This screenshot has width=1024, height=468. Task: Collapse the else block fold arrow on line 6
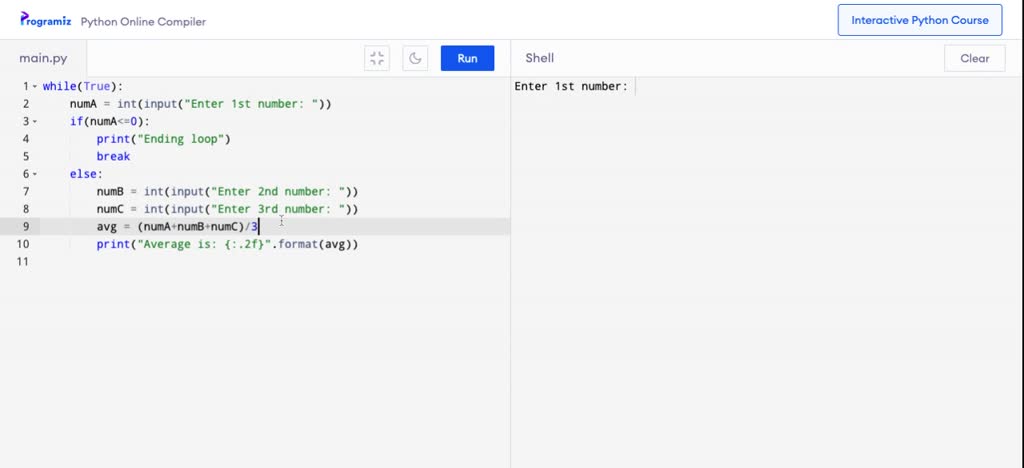coord(35,174)
